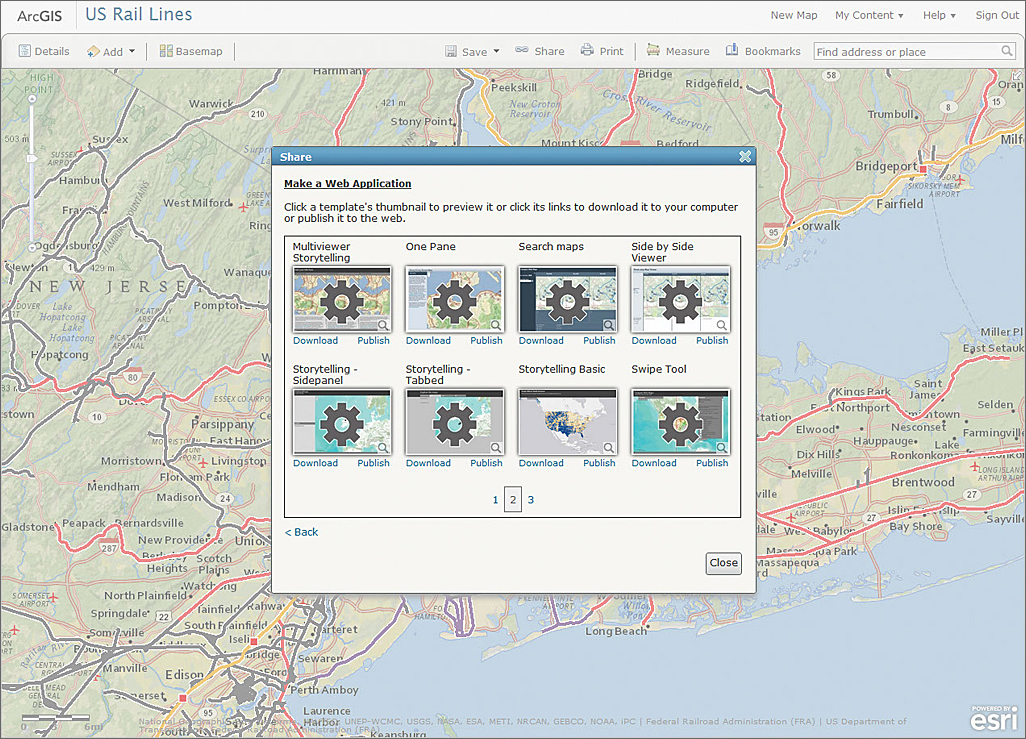Click the Back link

tap(302, 532)
